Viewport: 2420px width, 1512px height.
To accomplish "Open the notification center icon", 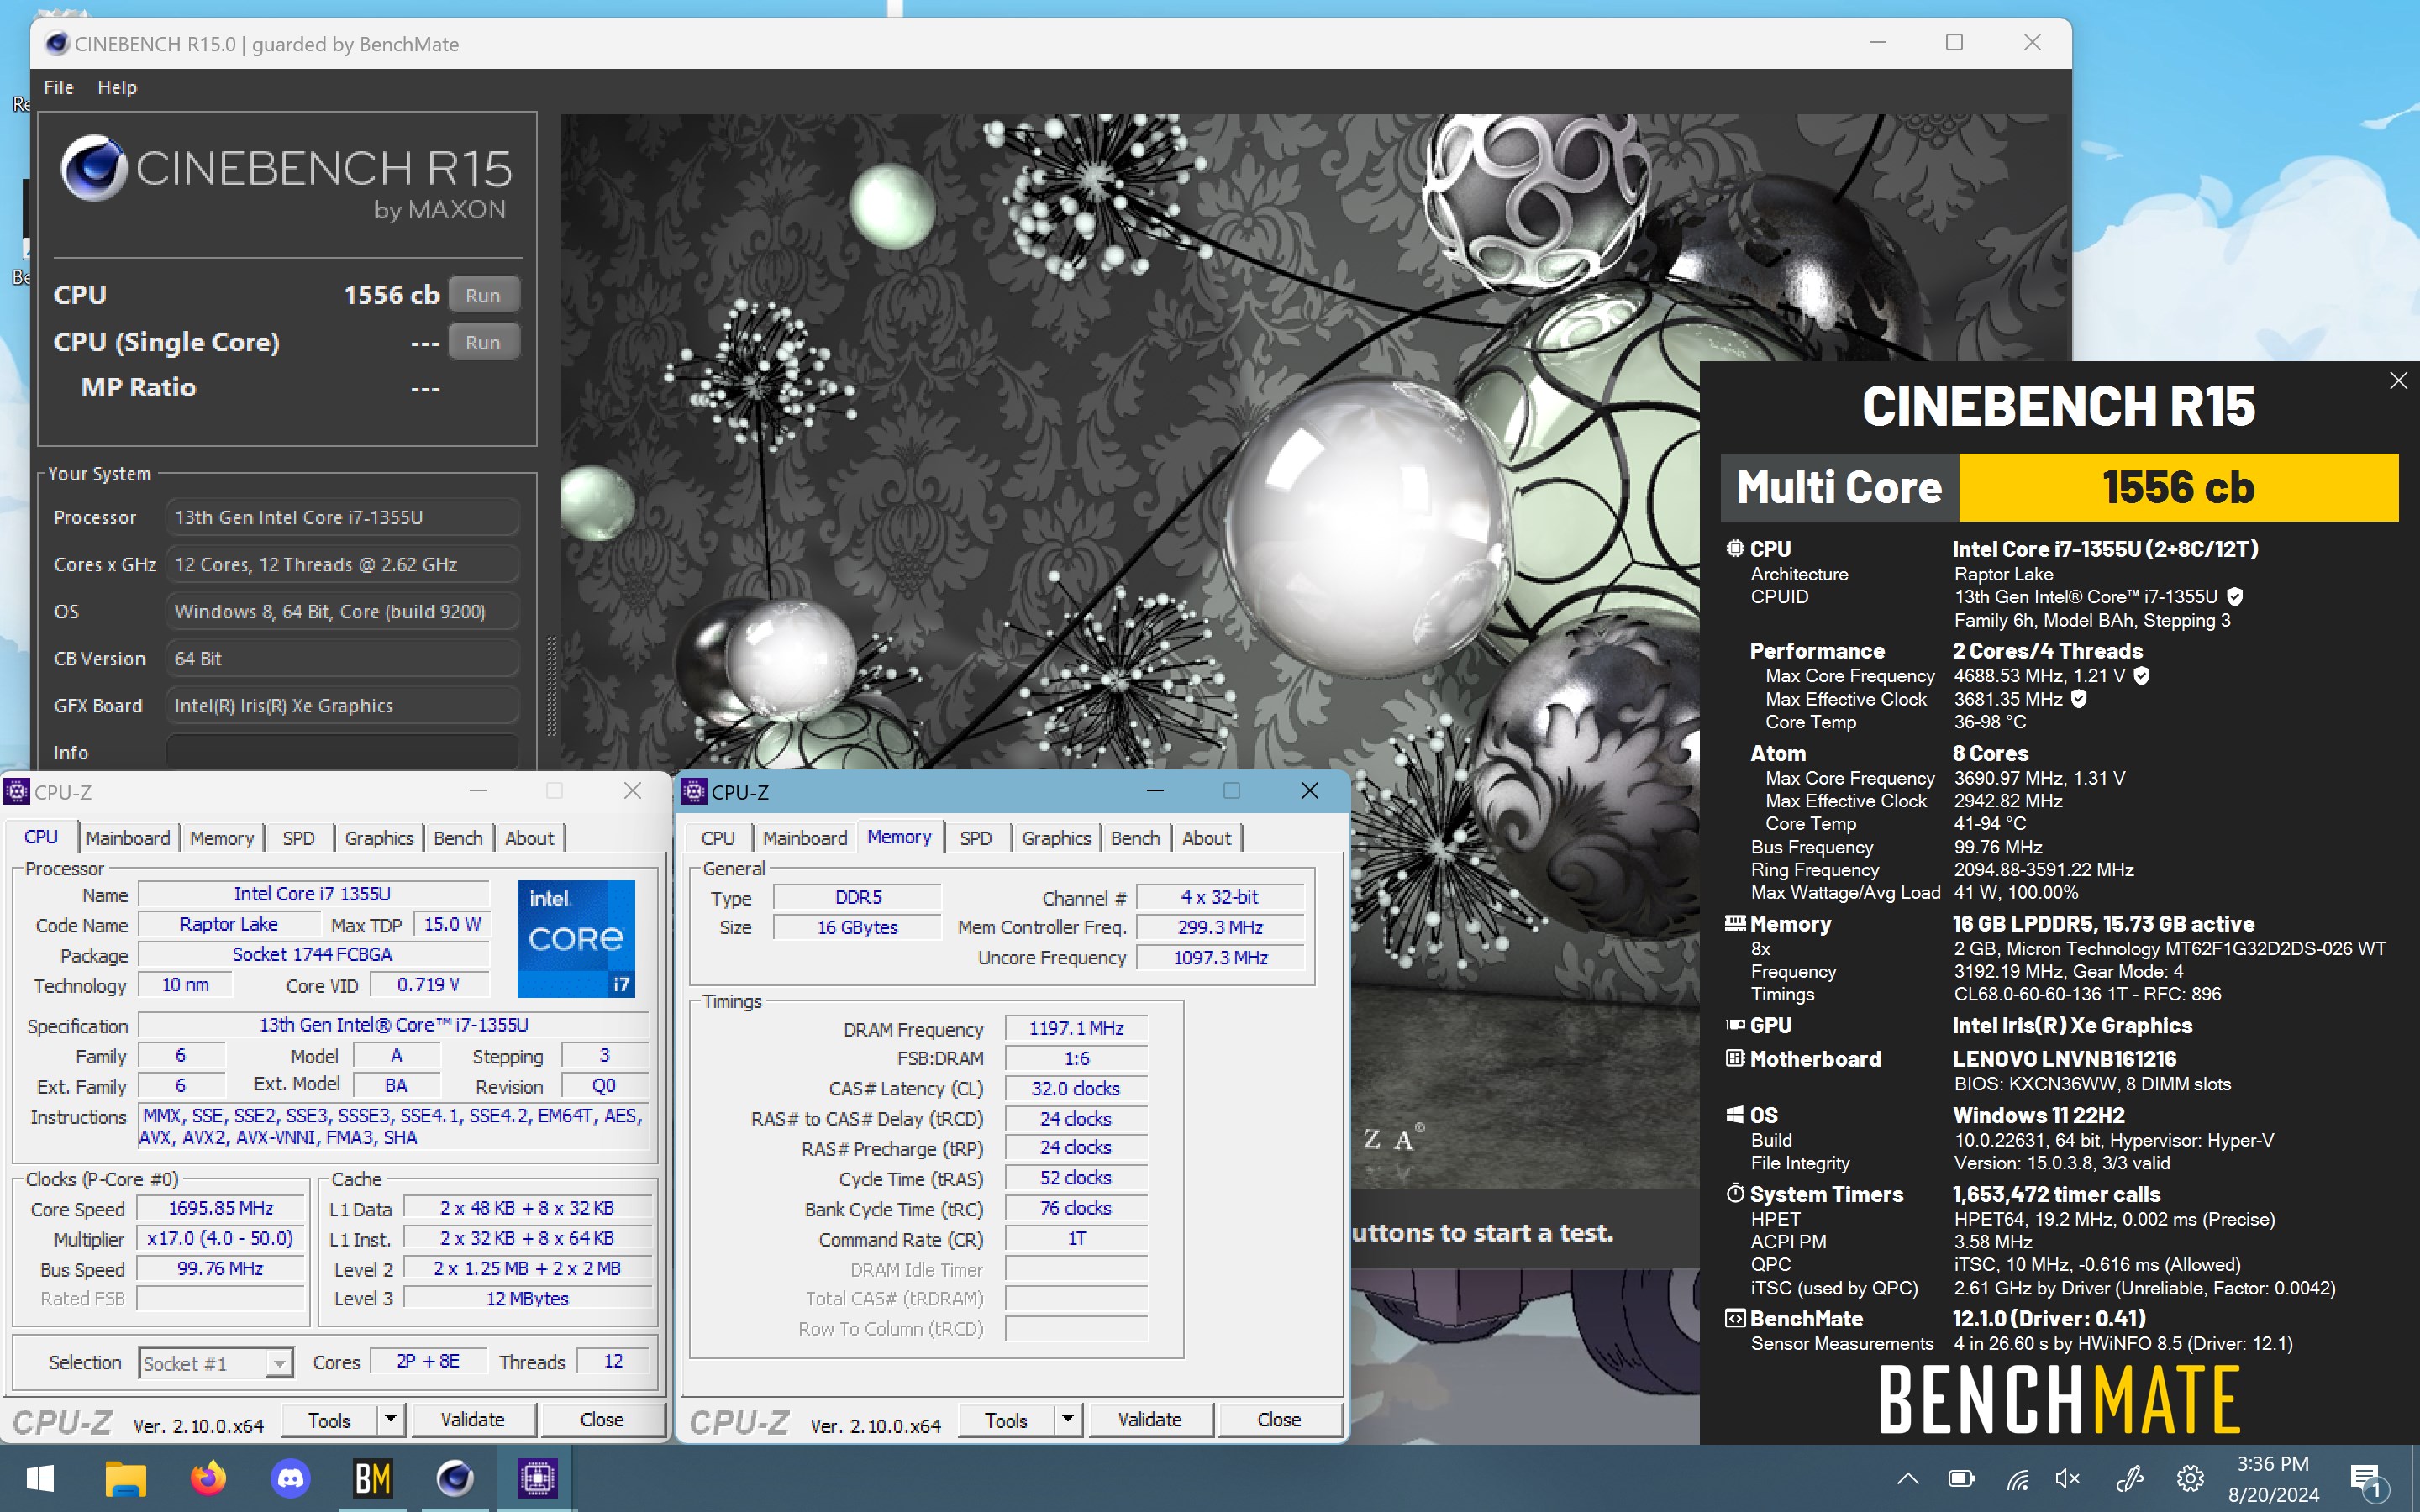I will click(2367, 1480).
